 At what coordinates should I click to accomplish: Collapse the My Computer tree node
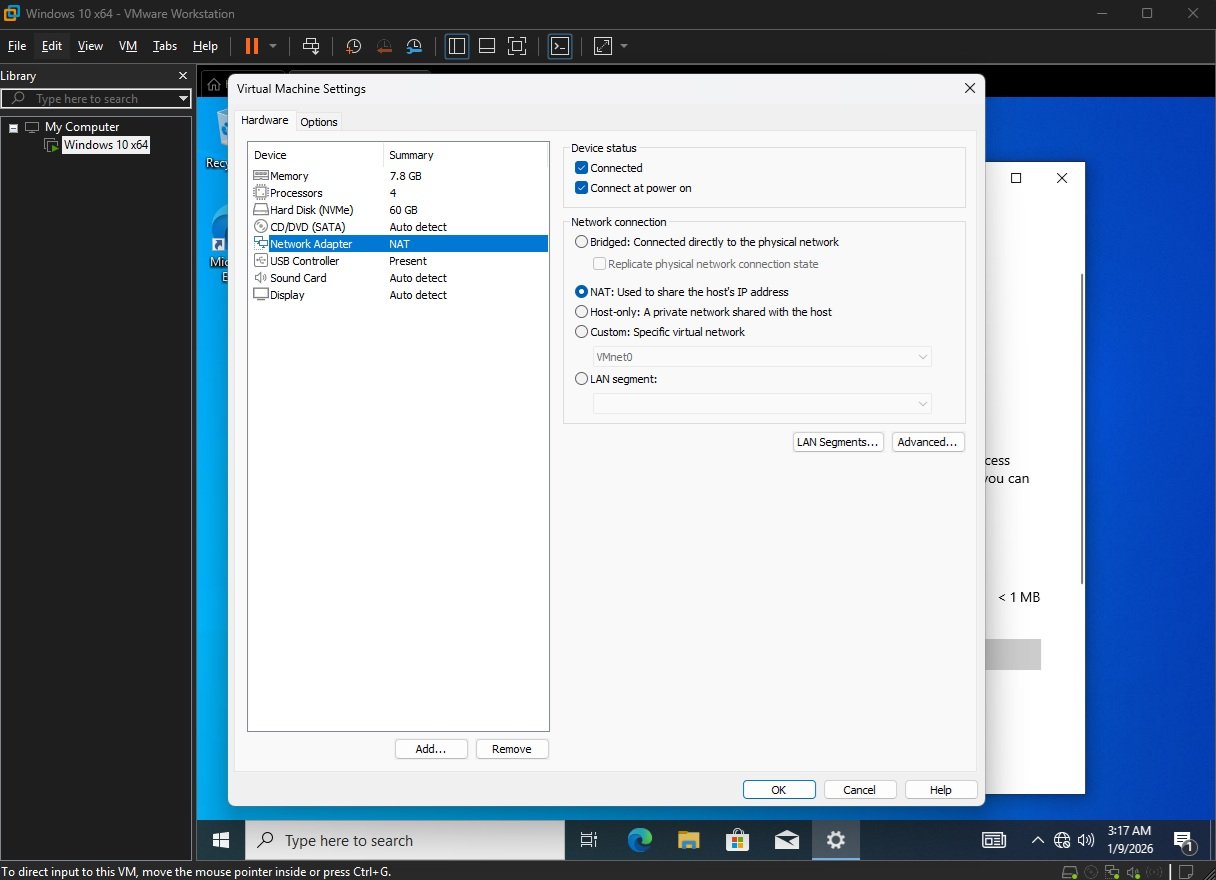click(14, 128)
